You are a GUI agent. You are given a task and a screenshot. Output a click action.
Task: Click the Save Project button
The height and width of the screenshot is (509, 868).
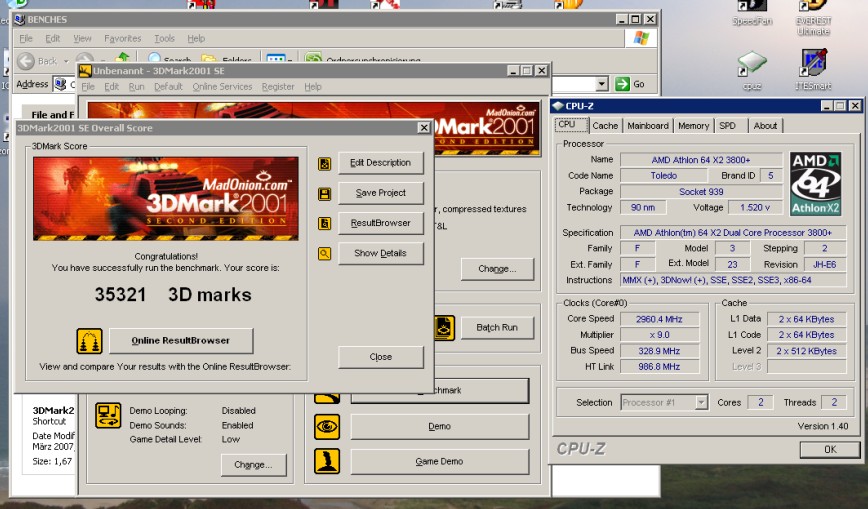point(381,193)
